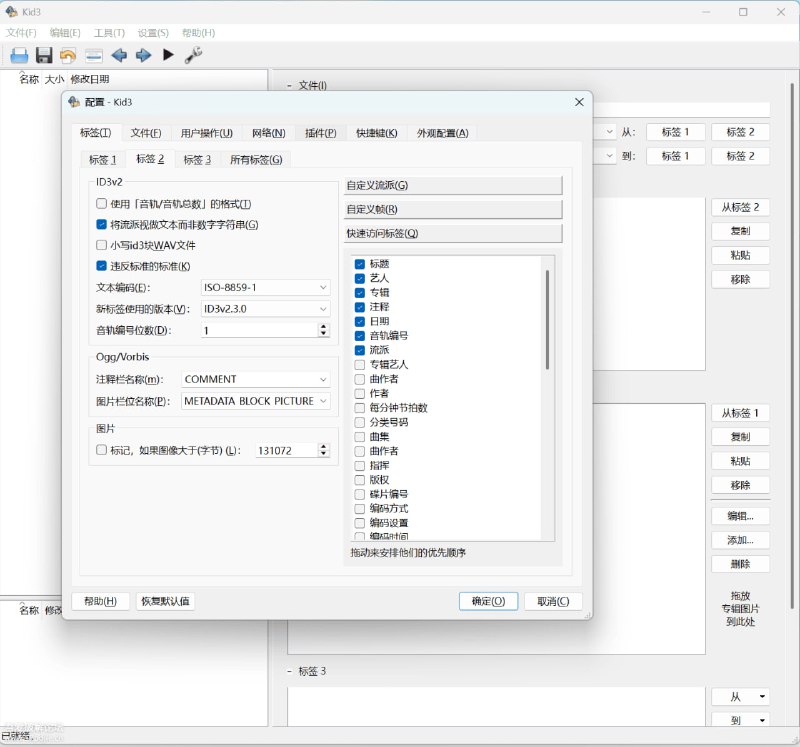Click the 恢复默认值 button
800x747 pixels.
coord(165,601)
